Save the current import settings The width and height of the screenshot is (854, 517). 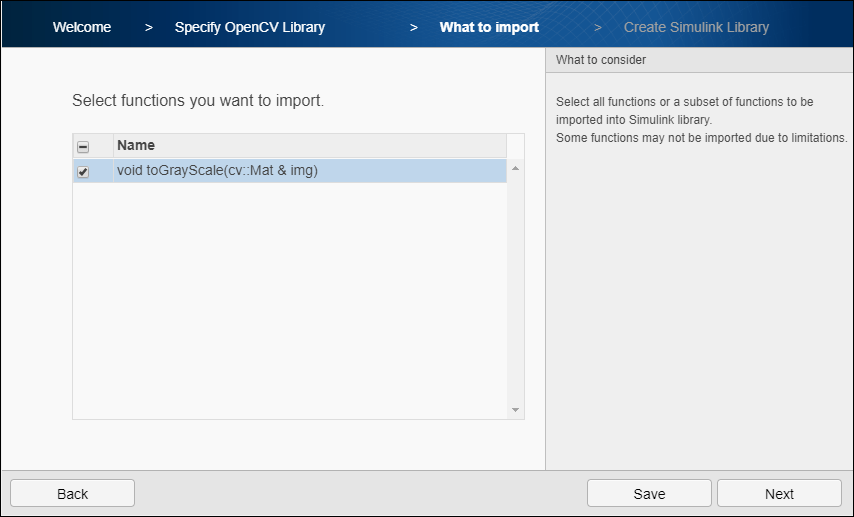click(649, 493)
